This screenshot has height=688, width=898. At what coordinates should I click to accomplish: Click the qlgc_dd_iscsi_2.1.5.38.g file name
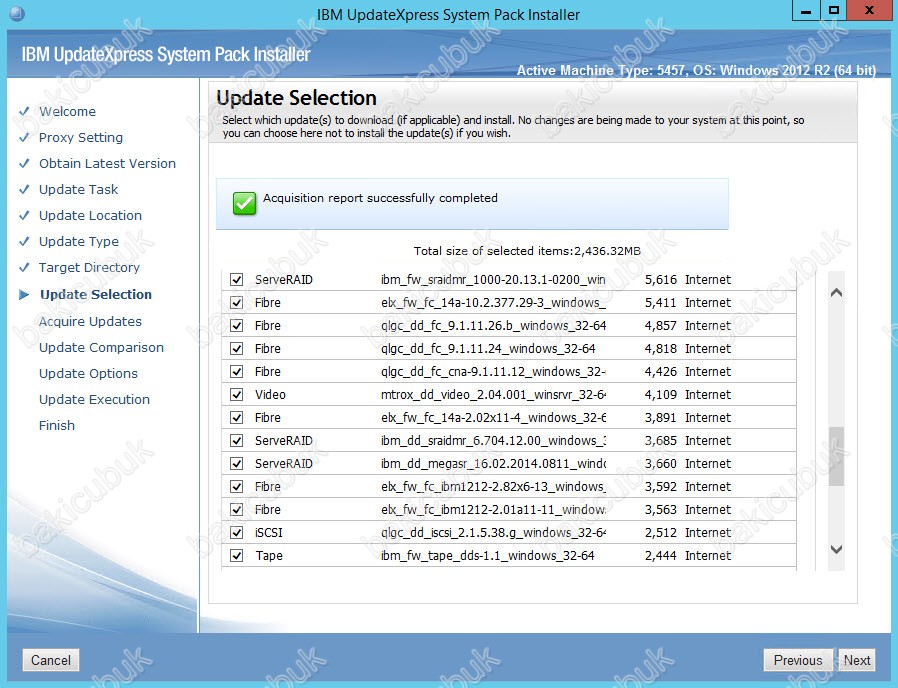[493, 532]
